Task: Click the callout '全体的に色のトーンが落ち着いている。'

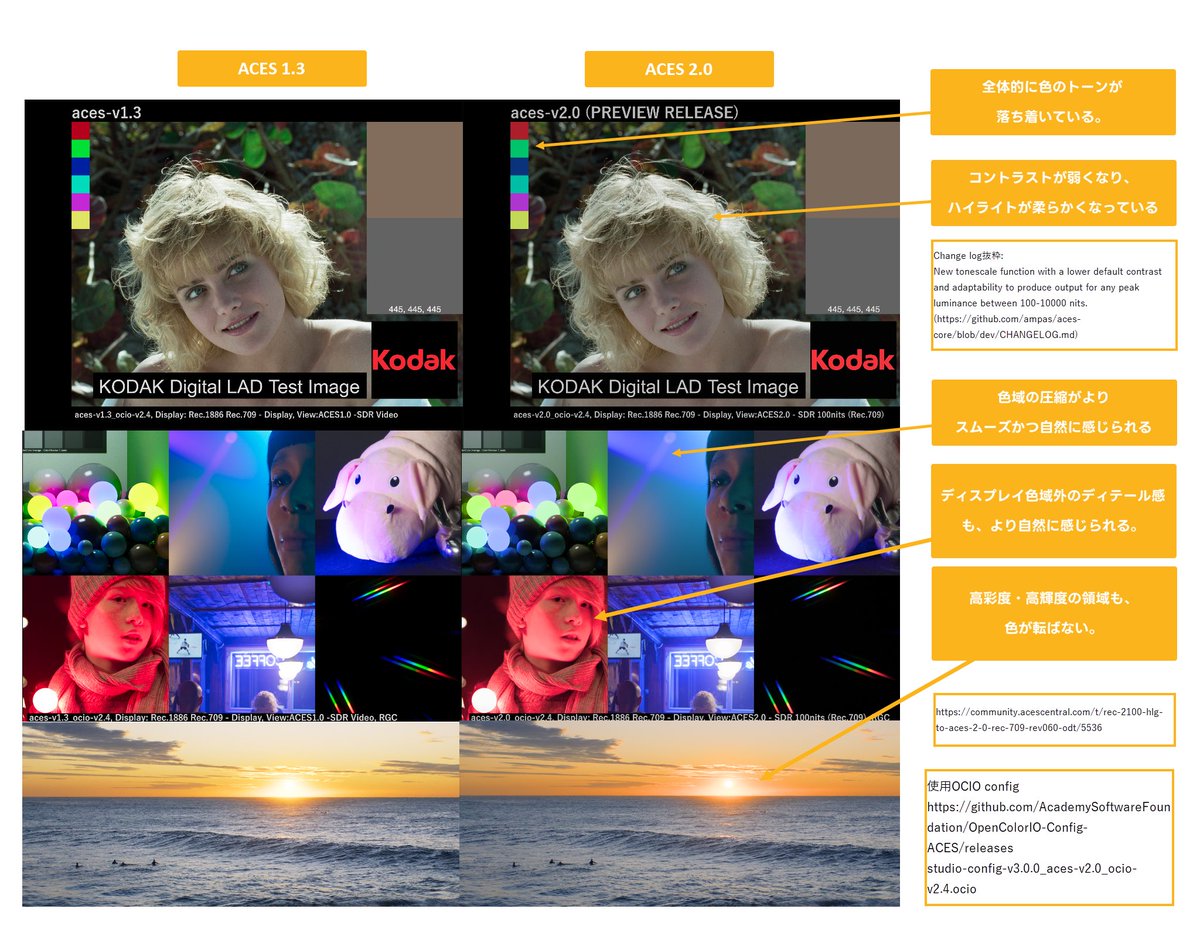Action: 1053,102
